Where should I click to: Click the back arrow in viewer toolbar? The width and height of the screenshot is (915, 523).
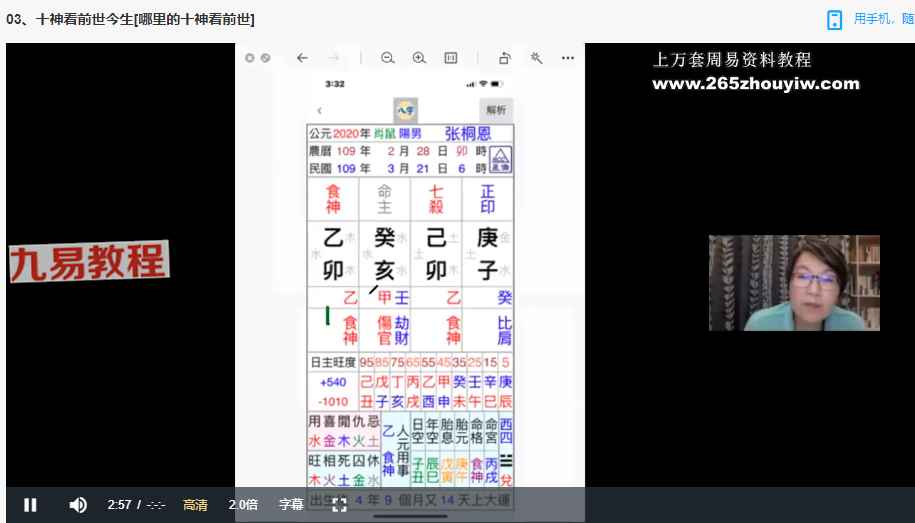pyautogui.click(x=302, y=58)
